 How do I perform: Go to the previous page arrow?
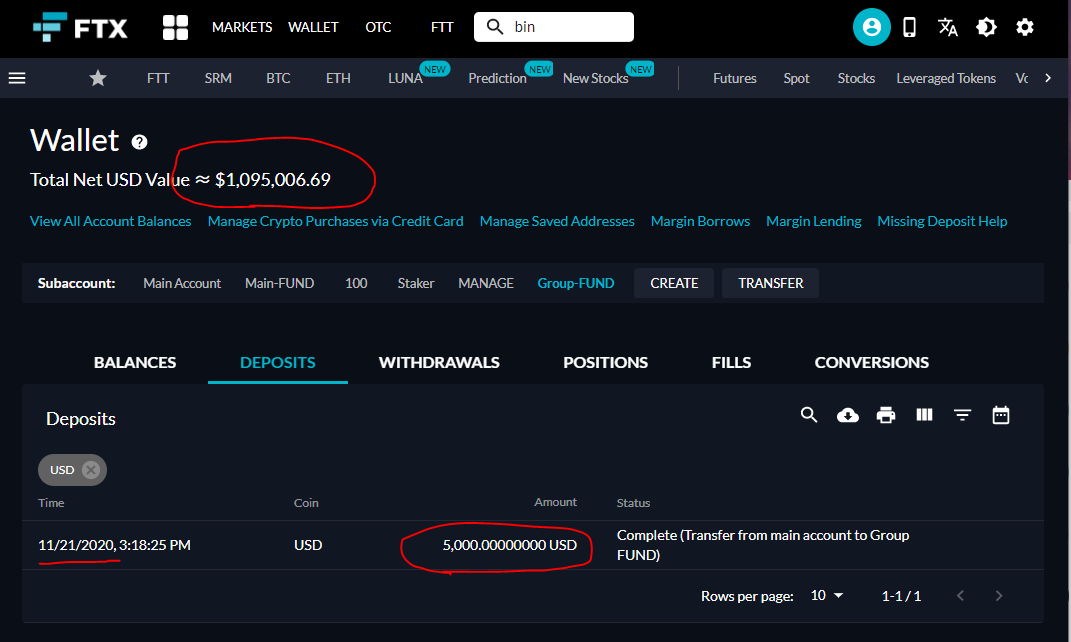960,596
